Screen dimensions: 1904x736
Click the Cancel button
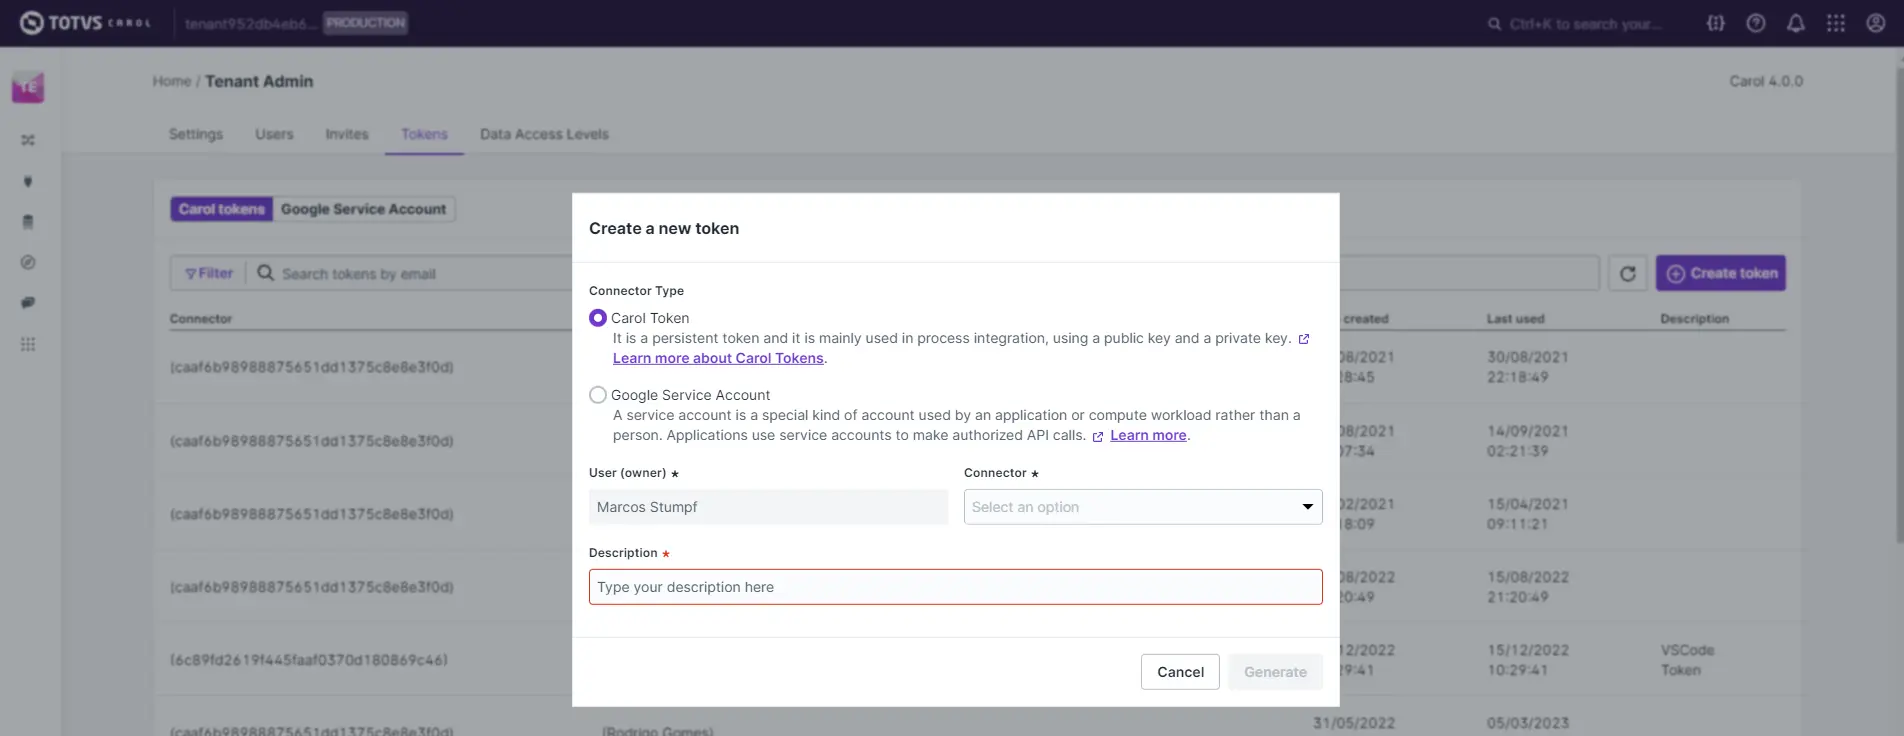(1180, 672)
